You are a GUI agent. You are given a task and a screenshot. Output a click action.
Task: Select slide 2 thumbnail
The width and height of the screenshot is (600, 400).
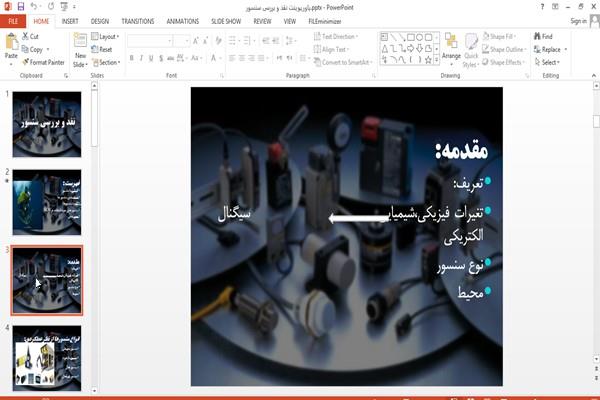(47, 202)
